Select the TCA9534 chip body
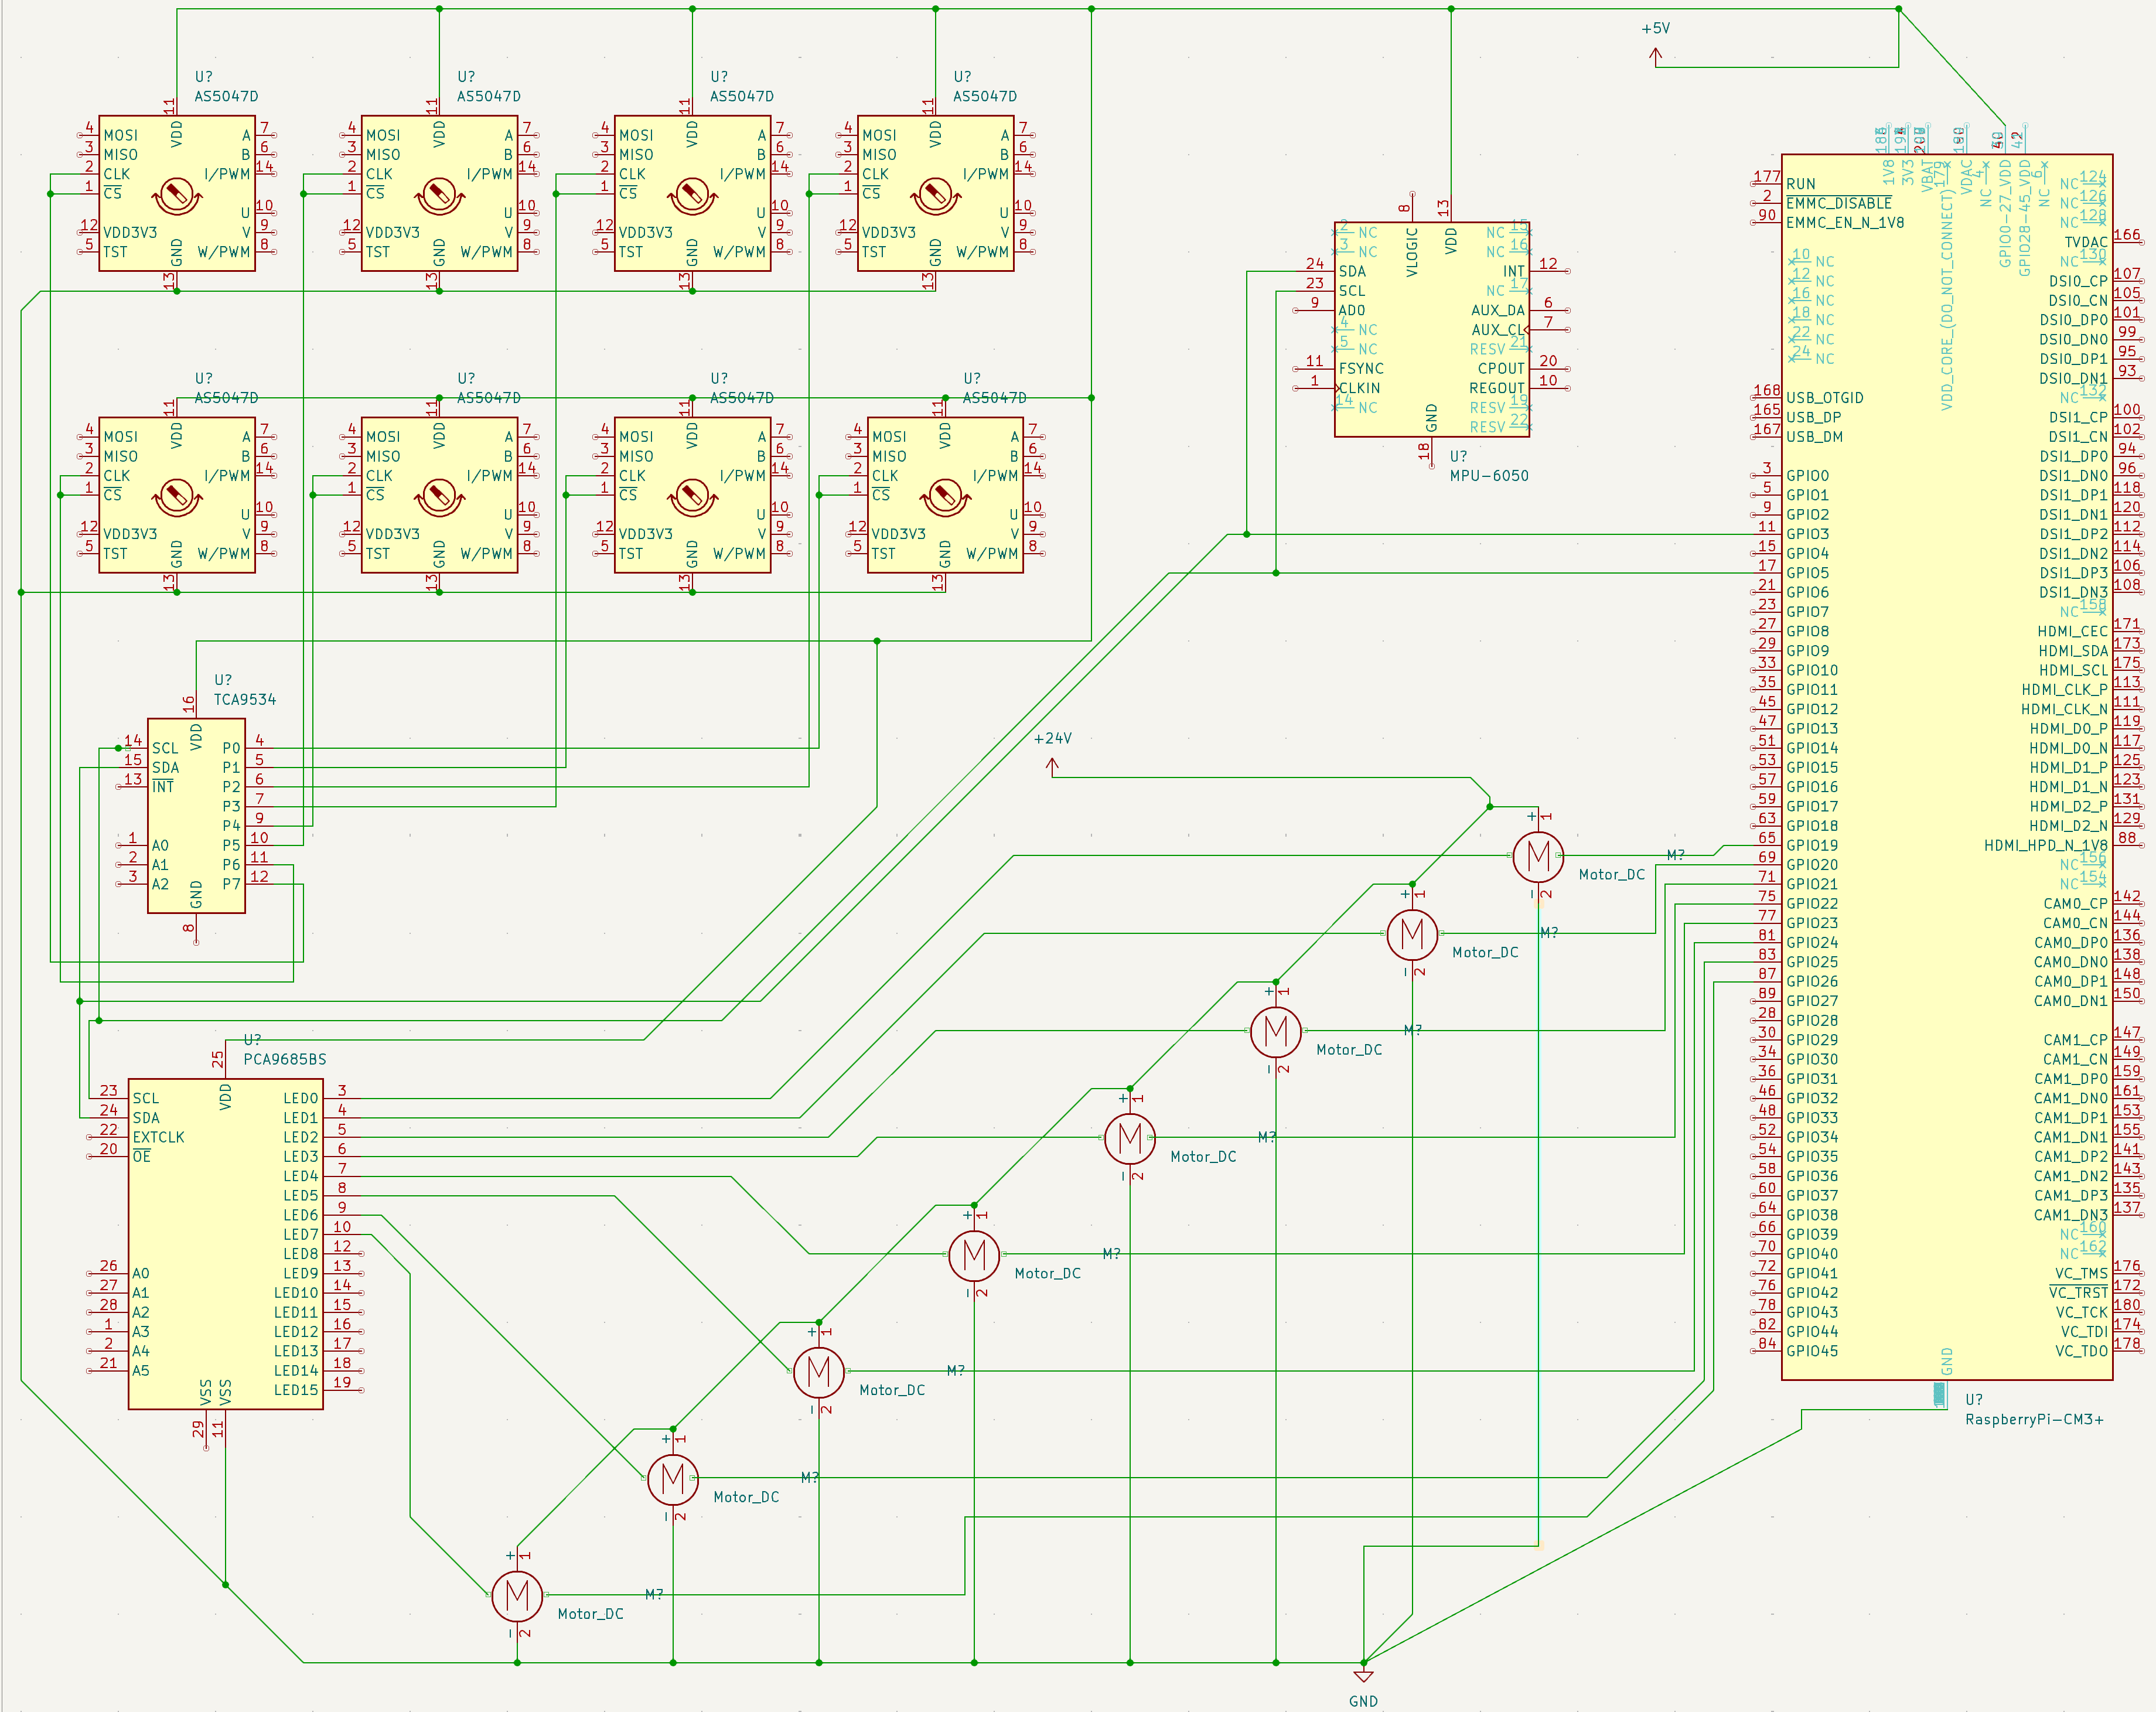Image resolution: width=2156 pixels, height=1712 pixels. click(196, 816)
